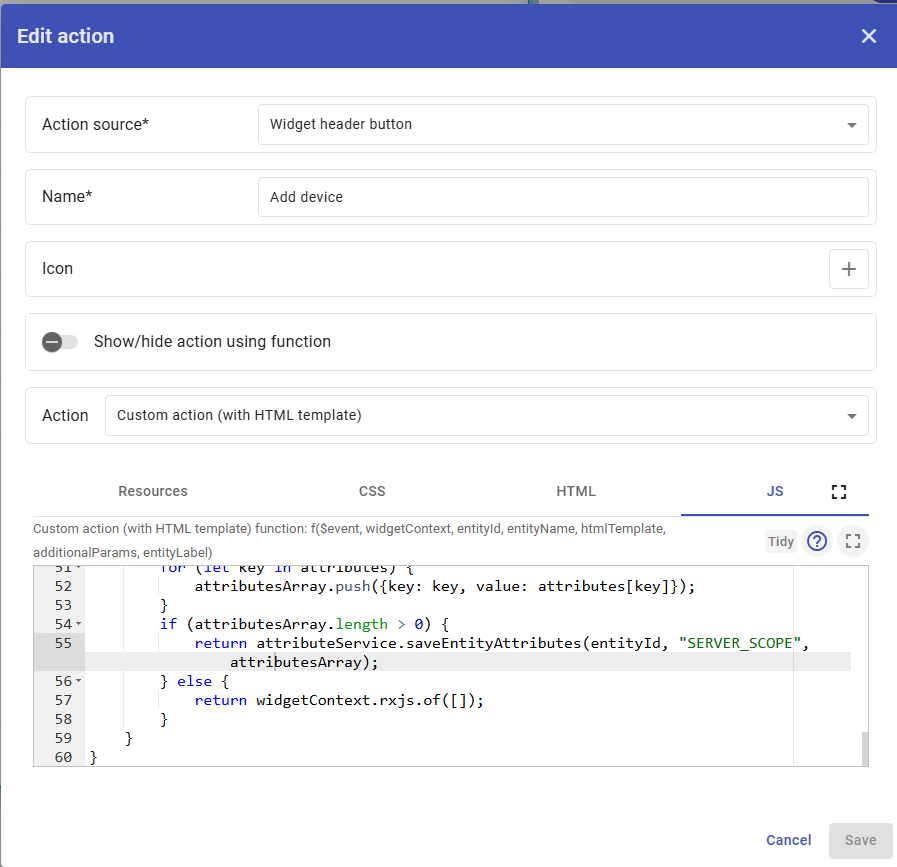
Task: Toggle code editor fullscreen next to help
Action: click(852, 541)
